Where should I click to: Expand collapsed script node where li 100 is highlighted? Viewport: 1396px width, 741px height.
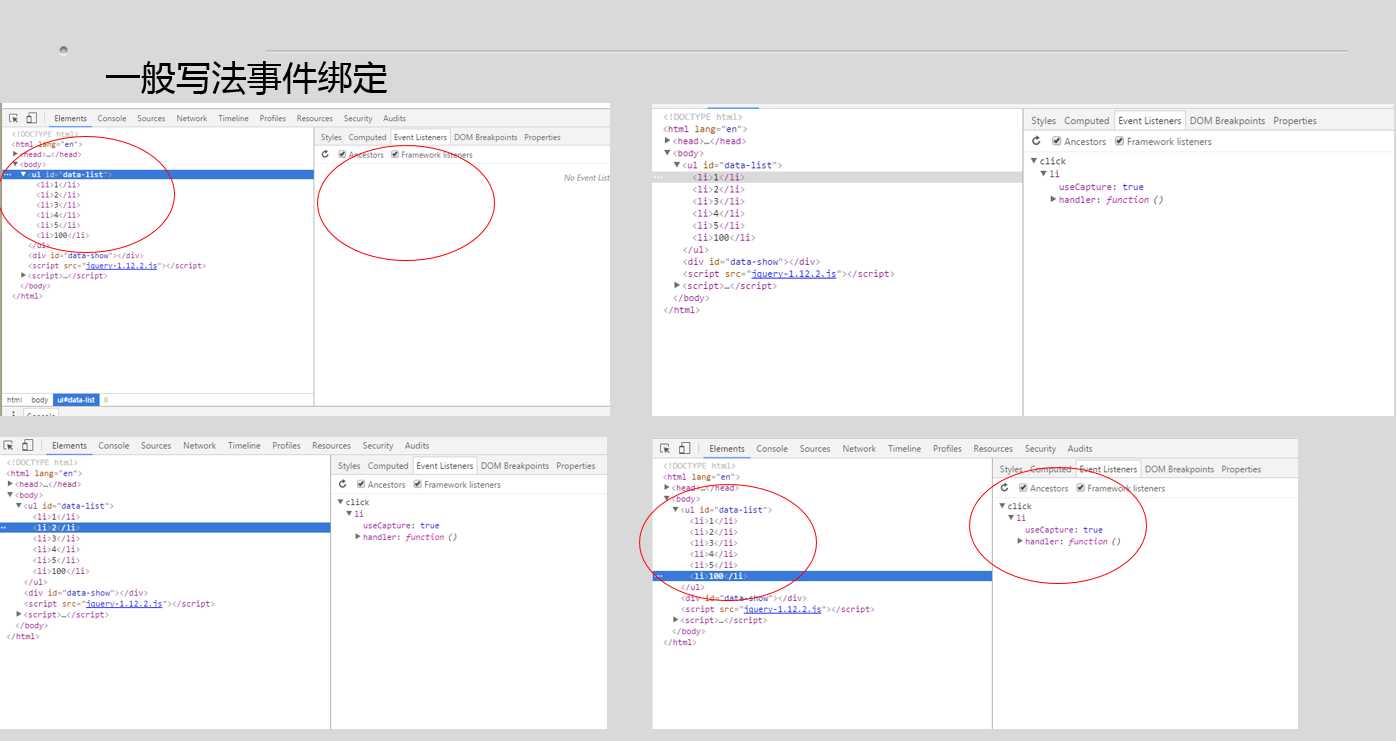[677, 620]
